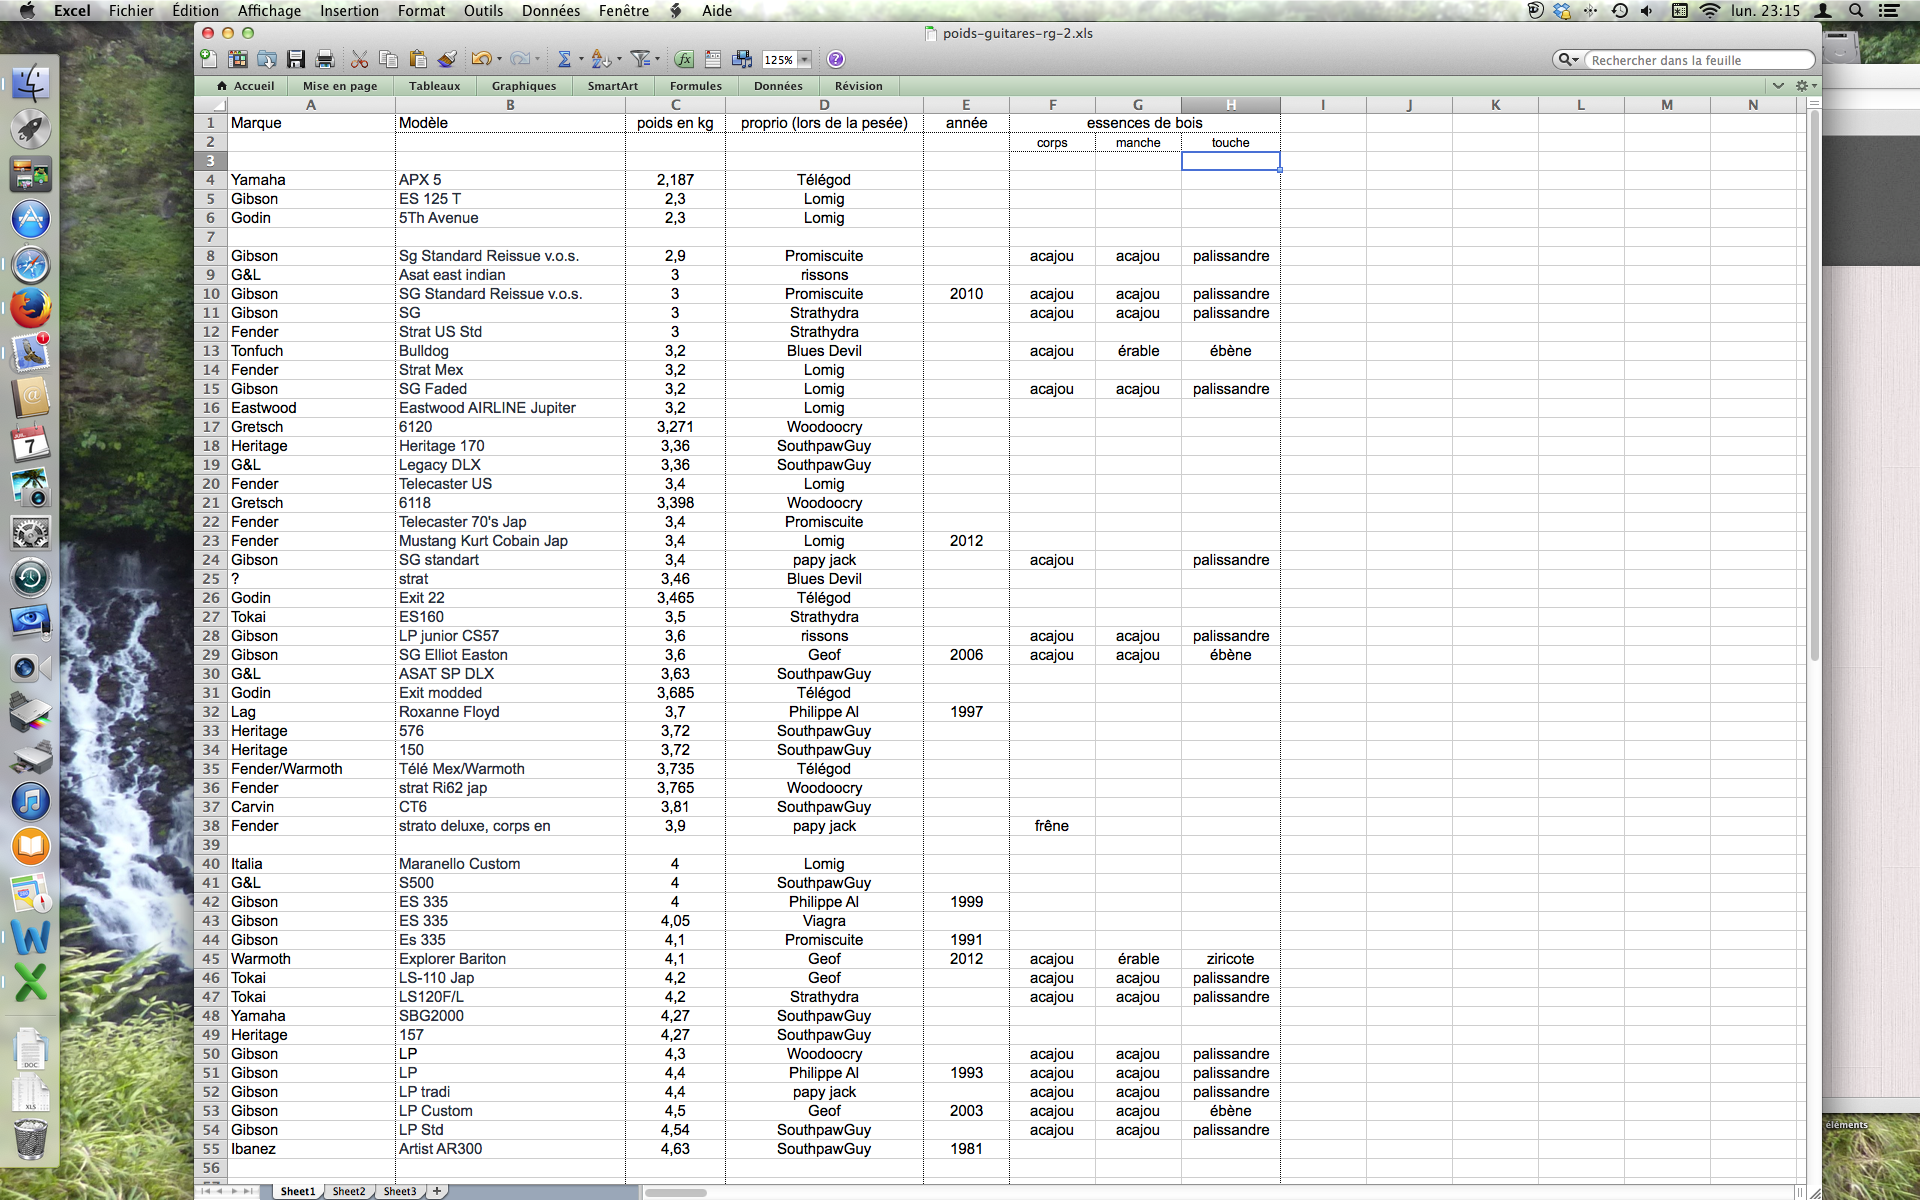
Task: Create a new workbook with toolbar icon
Action: tap(208, 59)
